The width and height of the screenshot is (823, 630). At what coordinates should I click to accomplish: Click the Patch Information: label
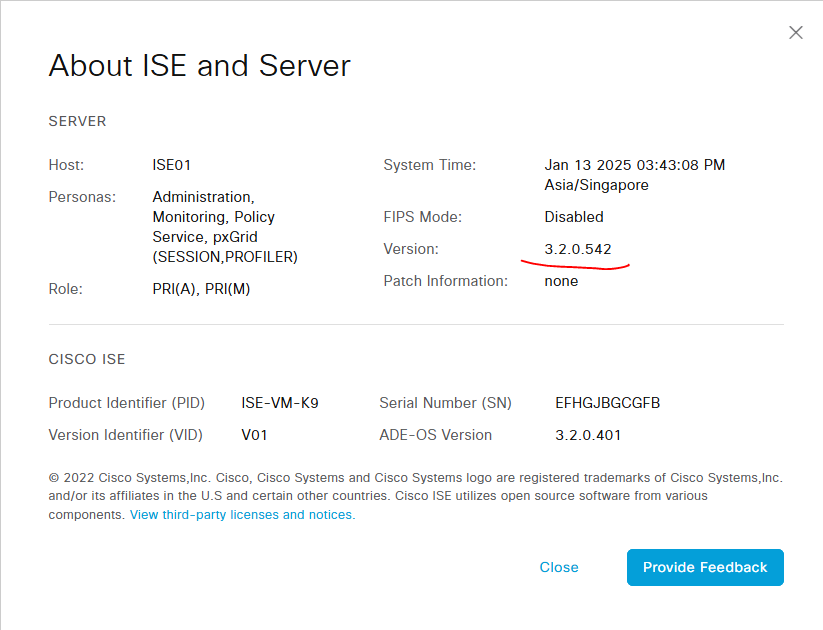point(446,281)
